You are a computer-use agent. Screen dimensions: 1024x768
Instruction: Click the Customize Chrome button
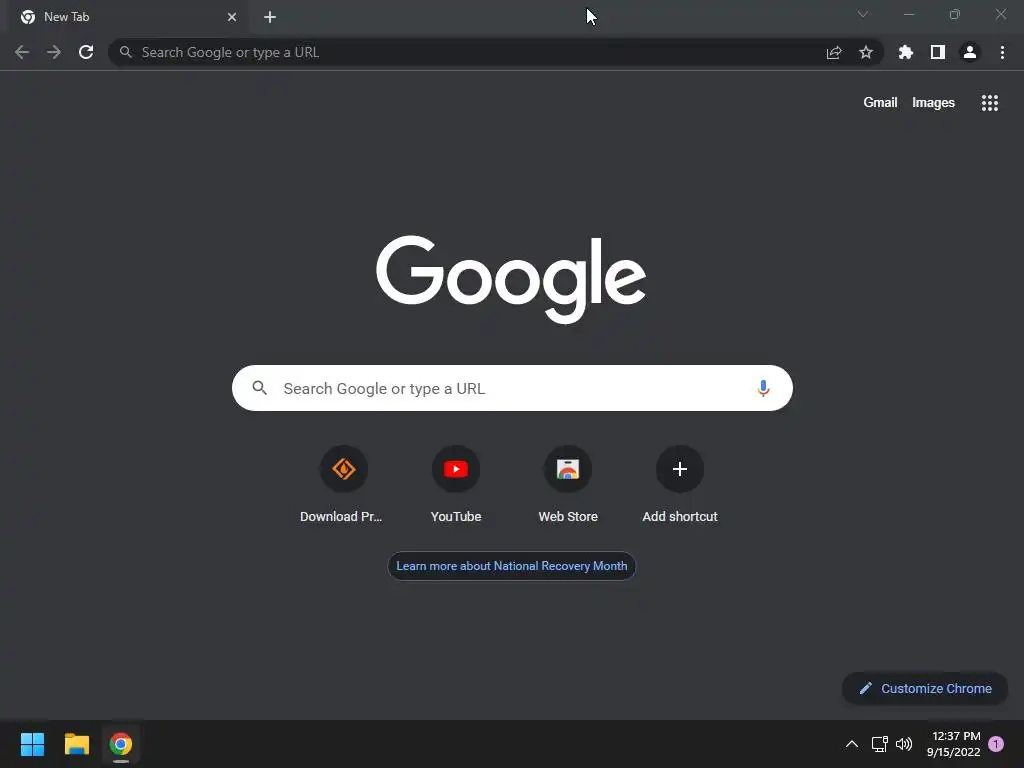point(925,688)
